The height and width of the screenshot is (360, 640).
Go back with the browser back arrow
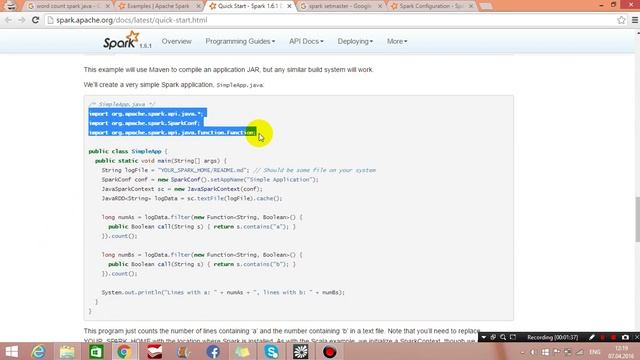(8, 20)
